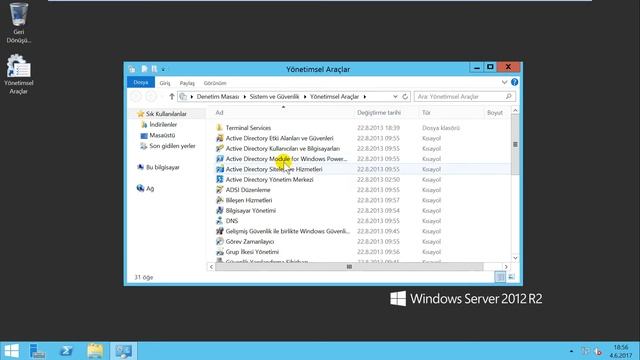Select Masaüstü in navigation pane
This screenshot has width=640, height=360.
pos(162,135)
